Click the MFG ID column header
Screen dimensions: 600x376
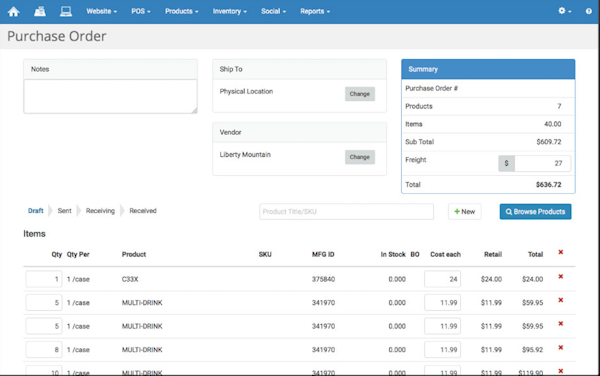pos(323,254)
